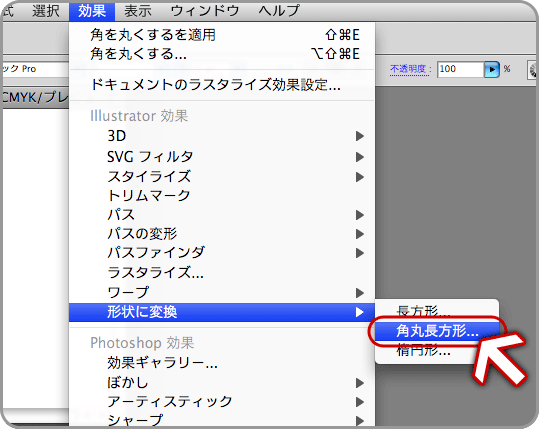Image resolution: width=539 pixels, height=429 pixels.
Task: Open the 表示 menu
Action: (x=138, y=11)
